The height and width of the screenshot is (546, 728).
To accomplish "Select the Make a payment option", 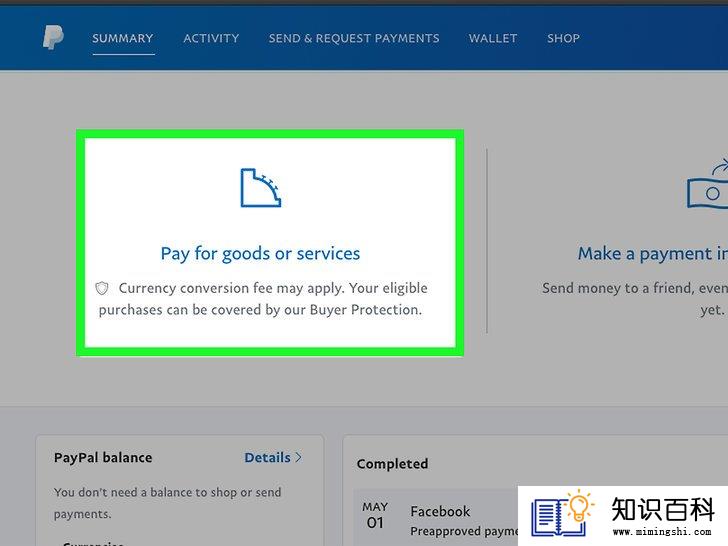I will tap(652, 254).
